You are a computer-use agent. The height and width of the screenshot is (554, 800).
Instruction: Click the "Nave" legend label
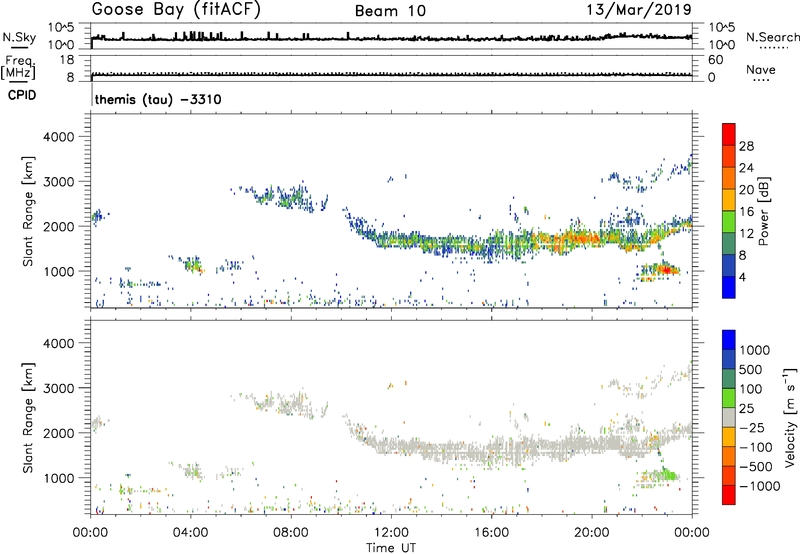pyautogui.click(x=761, y=69)
